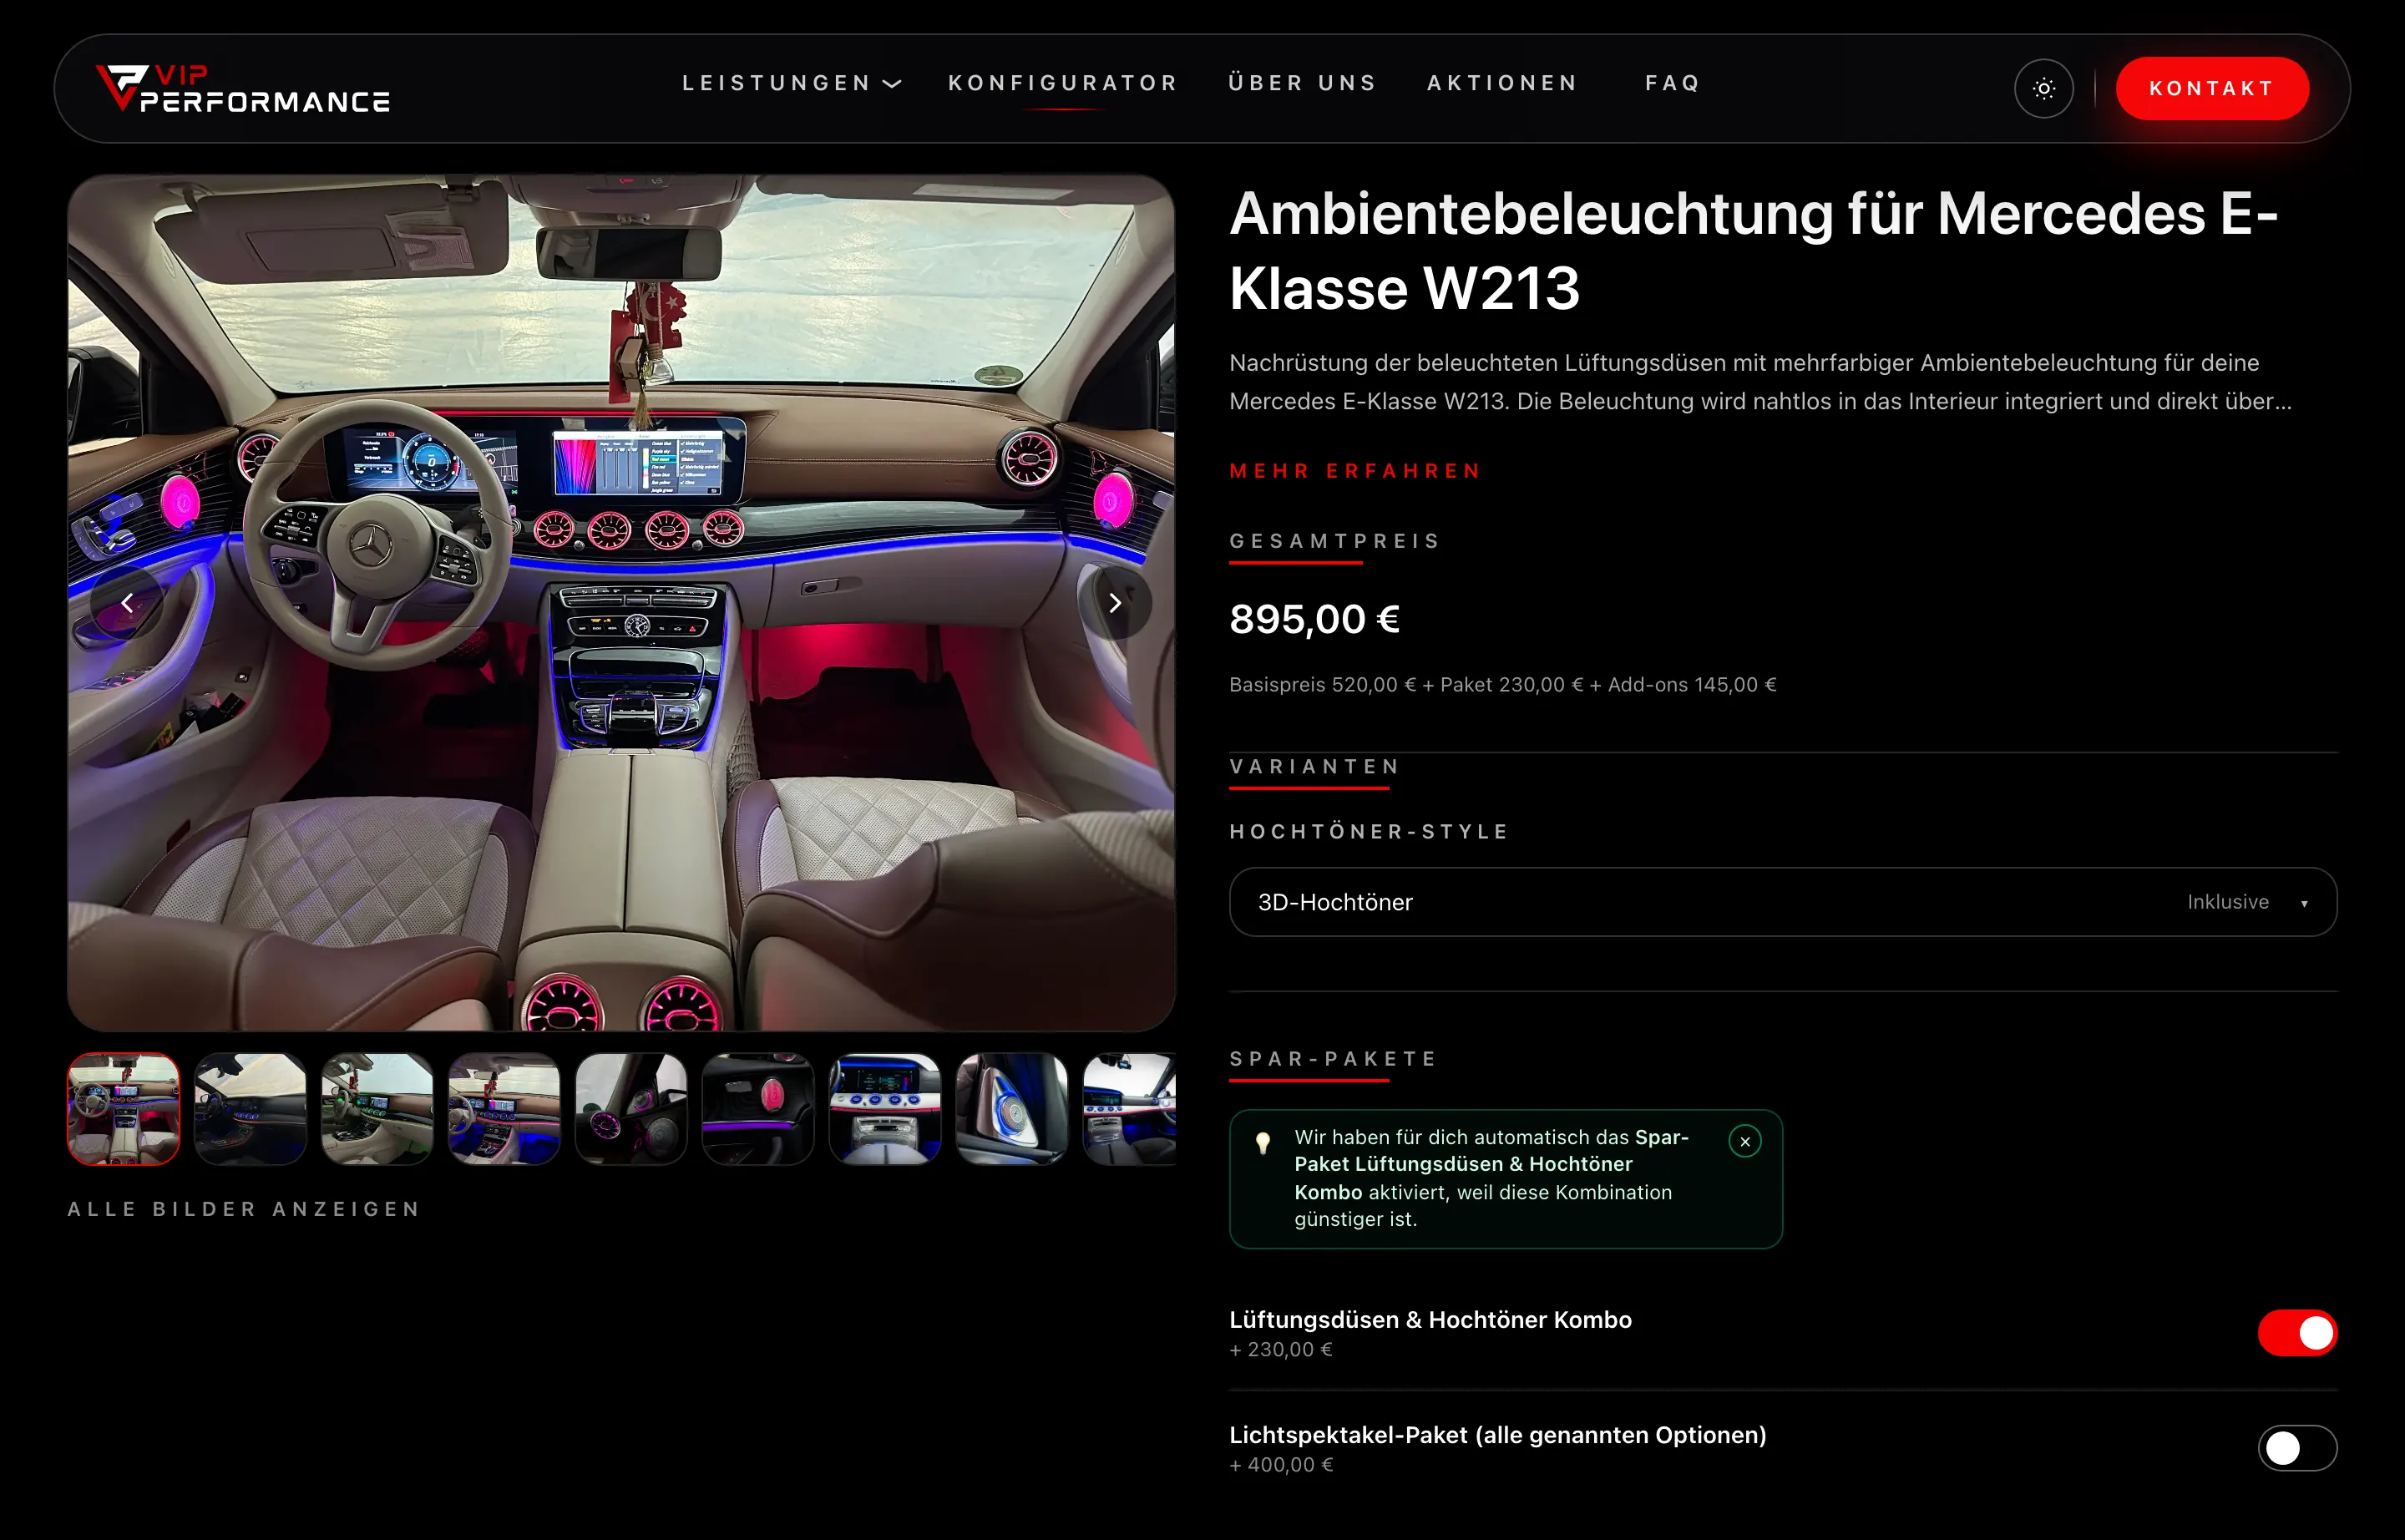
Task: Disable Lüftungsdüsen & Hochtöner Kombo toggle
Action: pyautogui.click(x=2297, y=1332)
